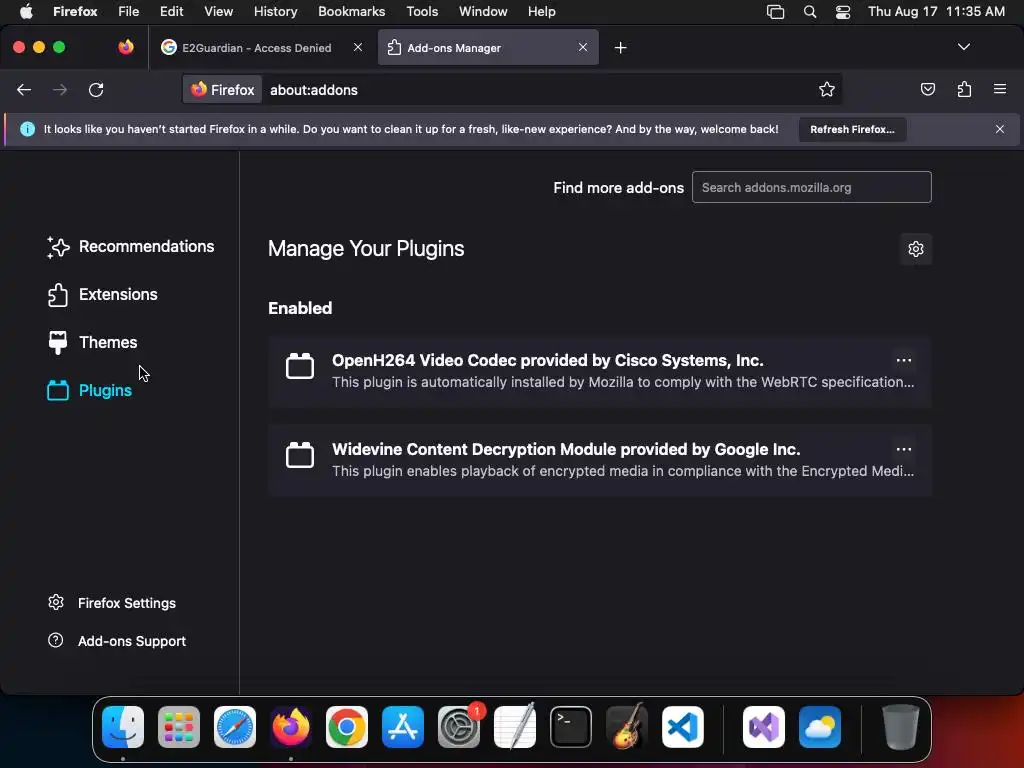The image size is (1024, 768).
Task: Open Add-ons Support link
Action: 117,641
